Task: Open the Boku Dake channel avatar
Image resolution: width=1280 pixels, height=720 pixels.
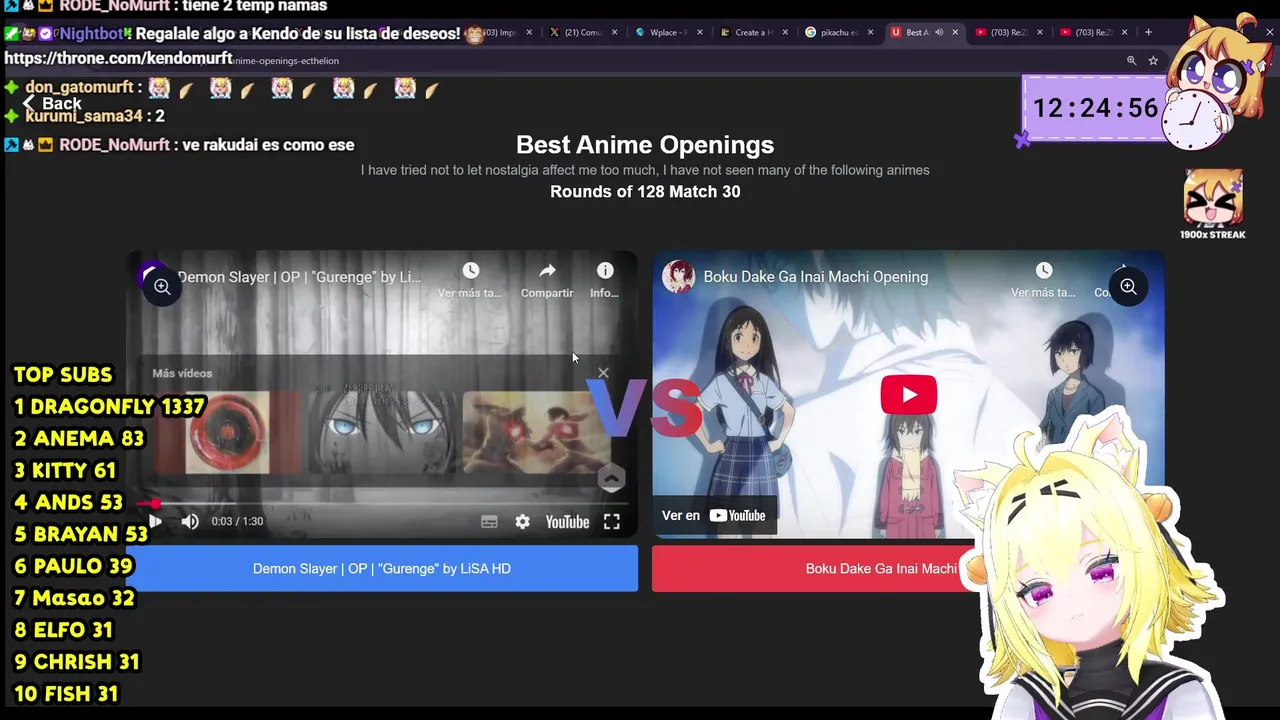Action: (678, 277)
